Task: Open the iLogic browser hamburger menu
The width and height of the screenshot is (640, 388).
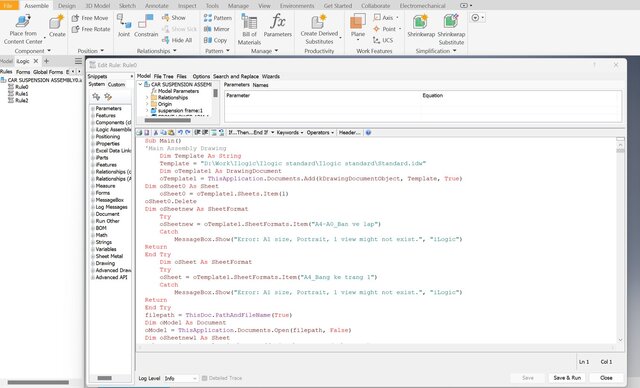Action: click(x=78, y=61)
